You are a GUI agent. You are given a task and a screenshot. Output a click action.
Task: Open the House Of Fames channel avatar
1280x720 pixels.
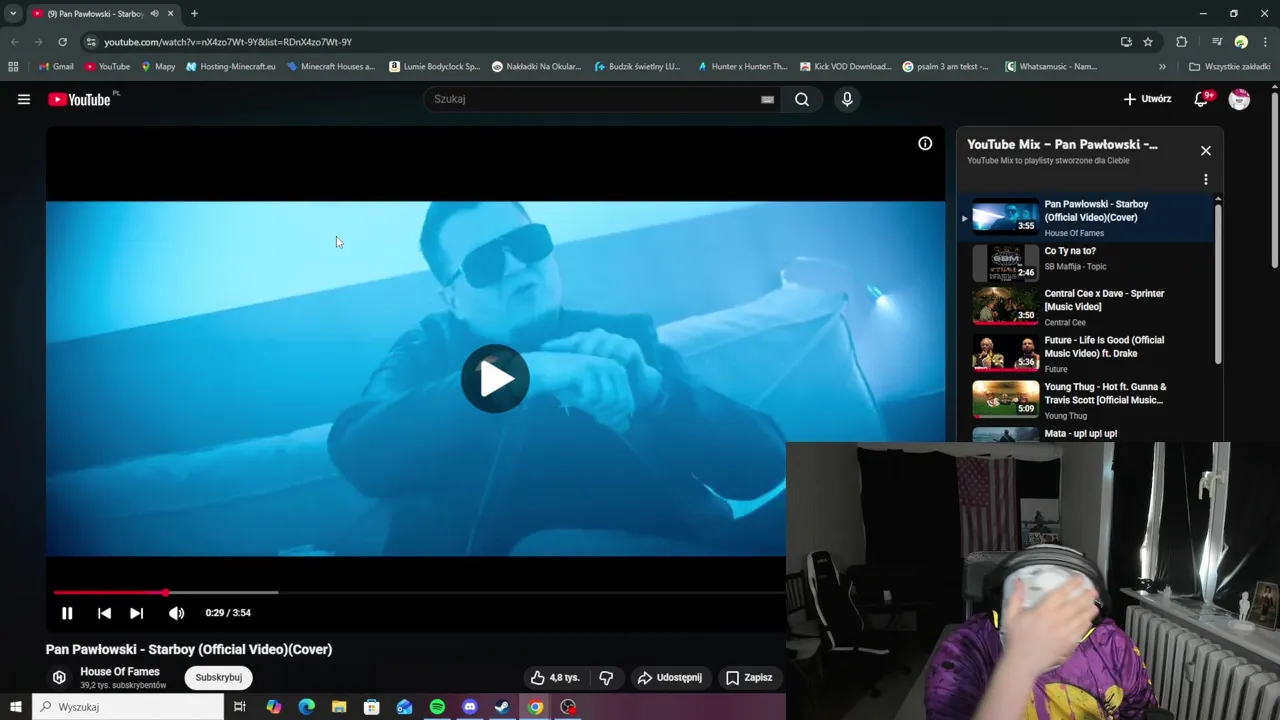coord(59,677)
